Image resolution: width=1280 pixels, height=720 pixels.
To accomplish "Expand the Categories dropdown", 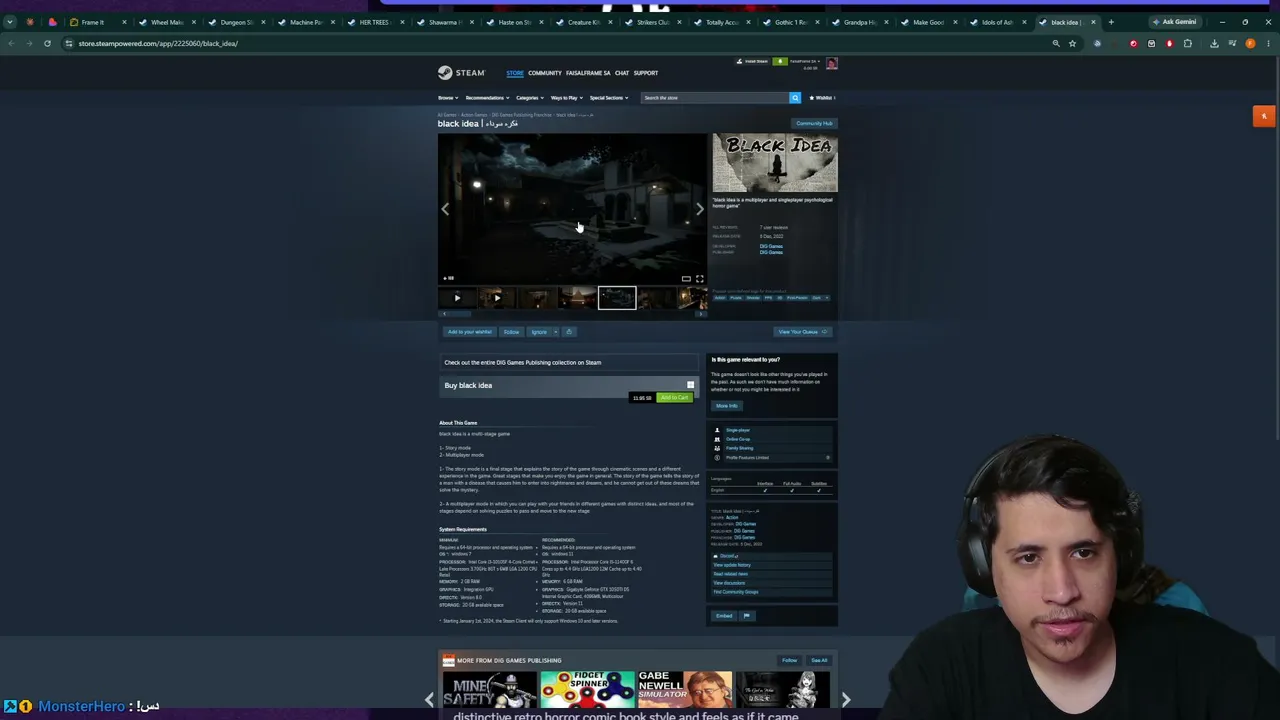I will pyautogui.click(x=530, y=98).
